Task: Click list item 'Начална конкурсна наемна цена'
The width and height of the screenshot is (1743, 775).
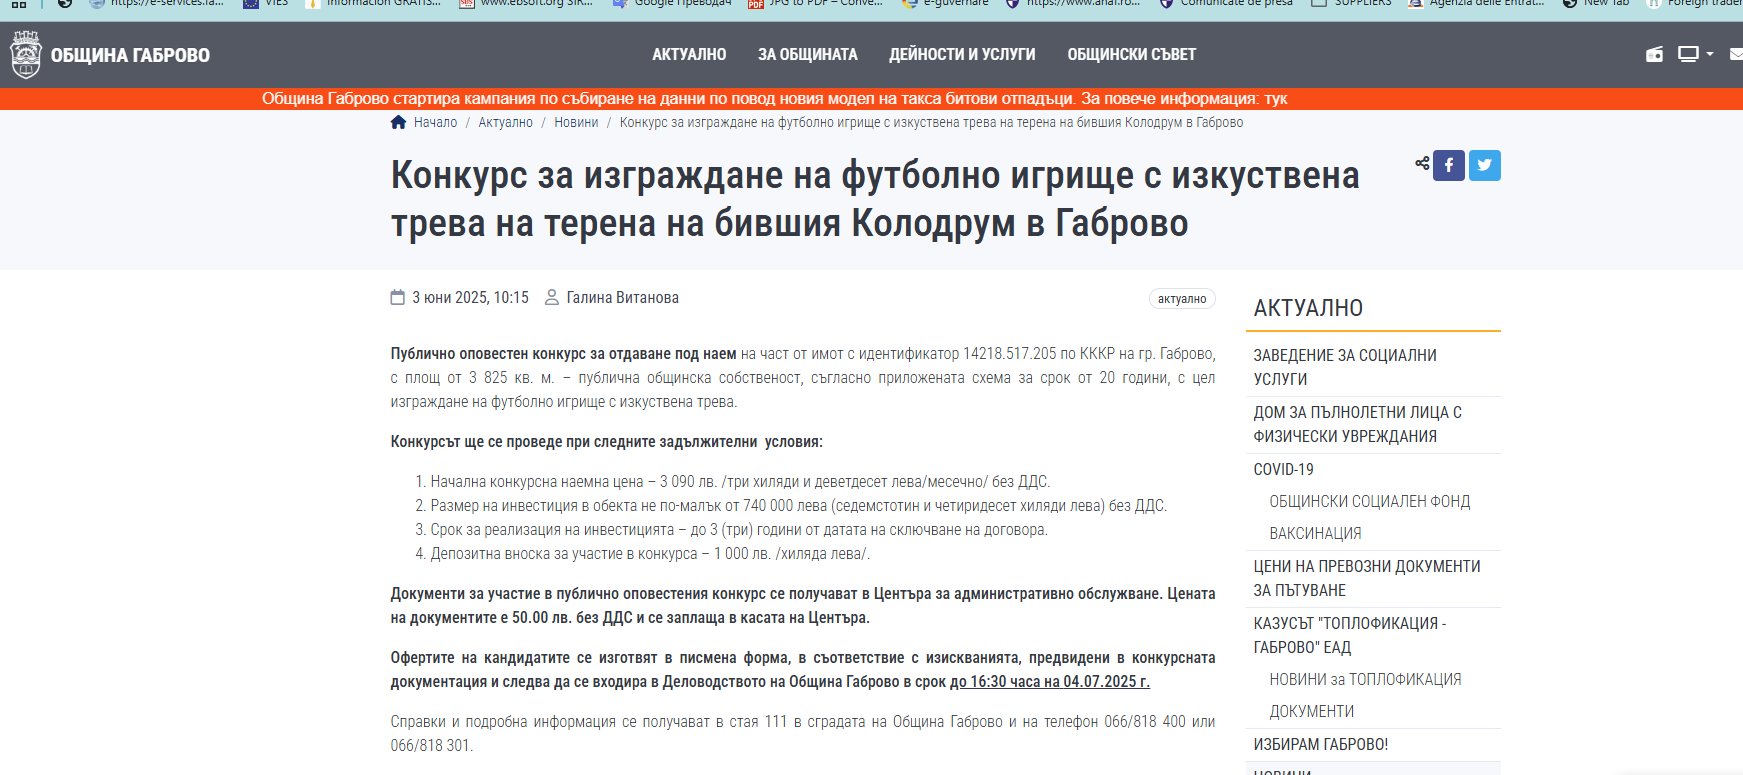Action: click(740, 482)
